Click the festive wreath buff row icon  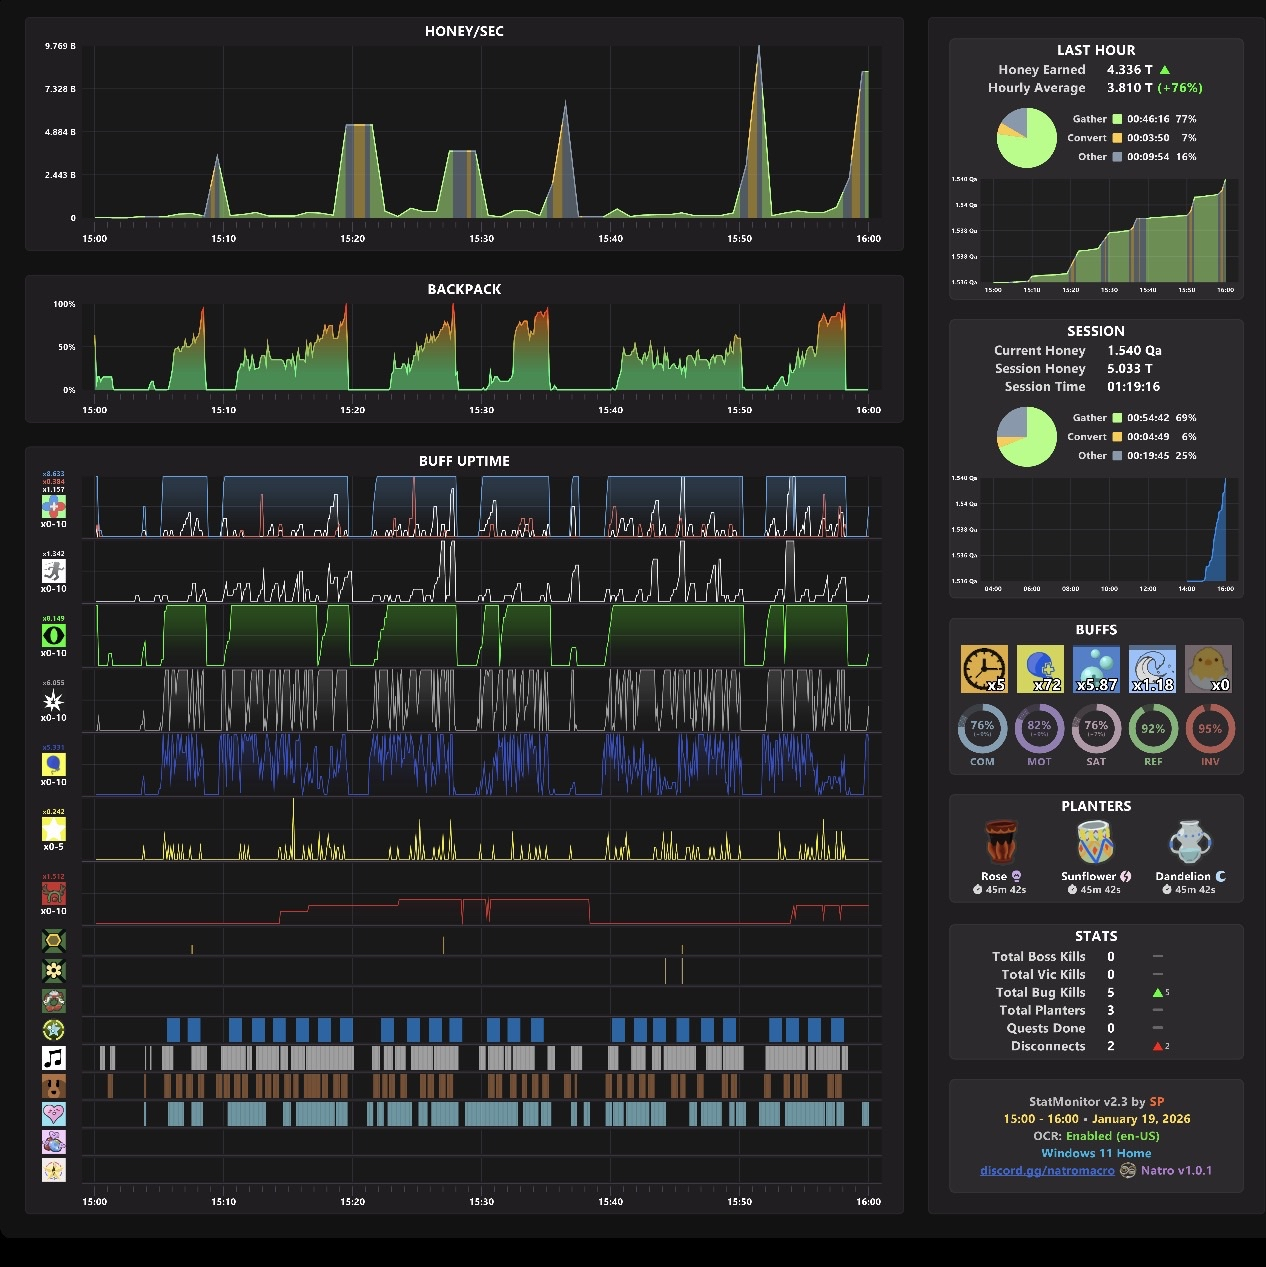coord(54,1000)
